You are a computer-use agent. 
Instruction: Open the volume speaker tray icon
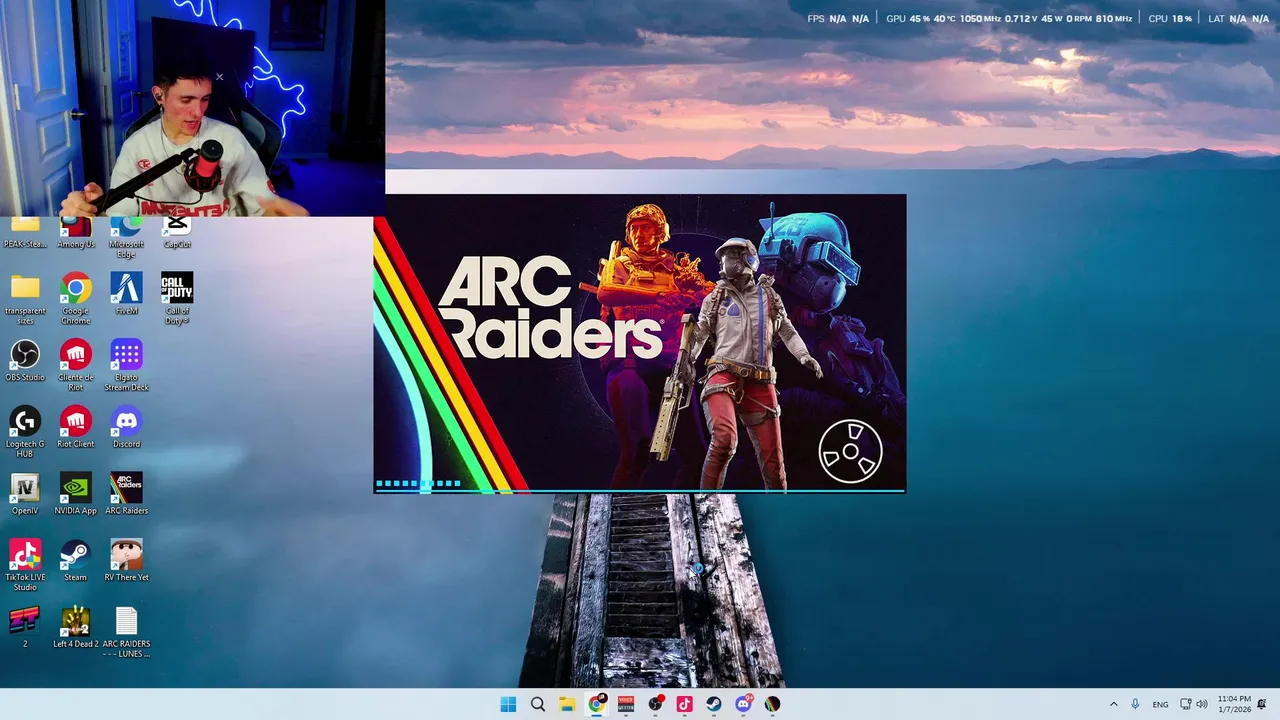tap(1202, 704)
